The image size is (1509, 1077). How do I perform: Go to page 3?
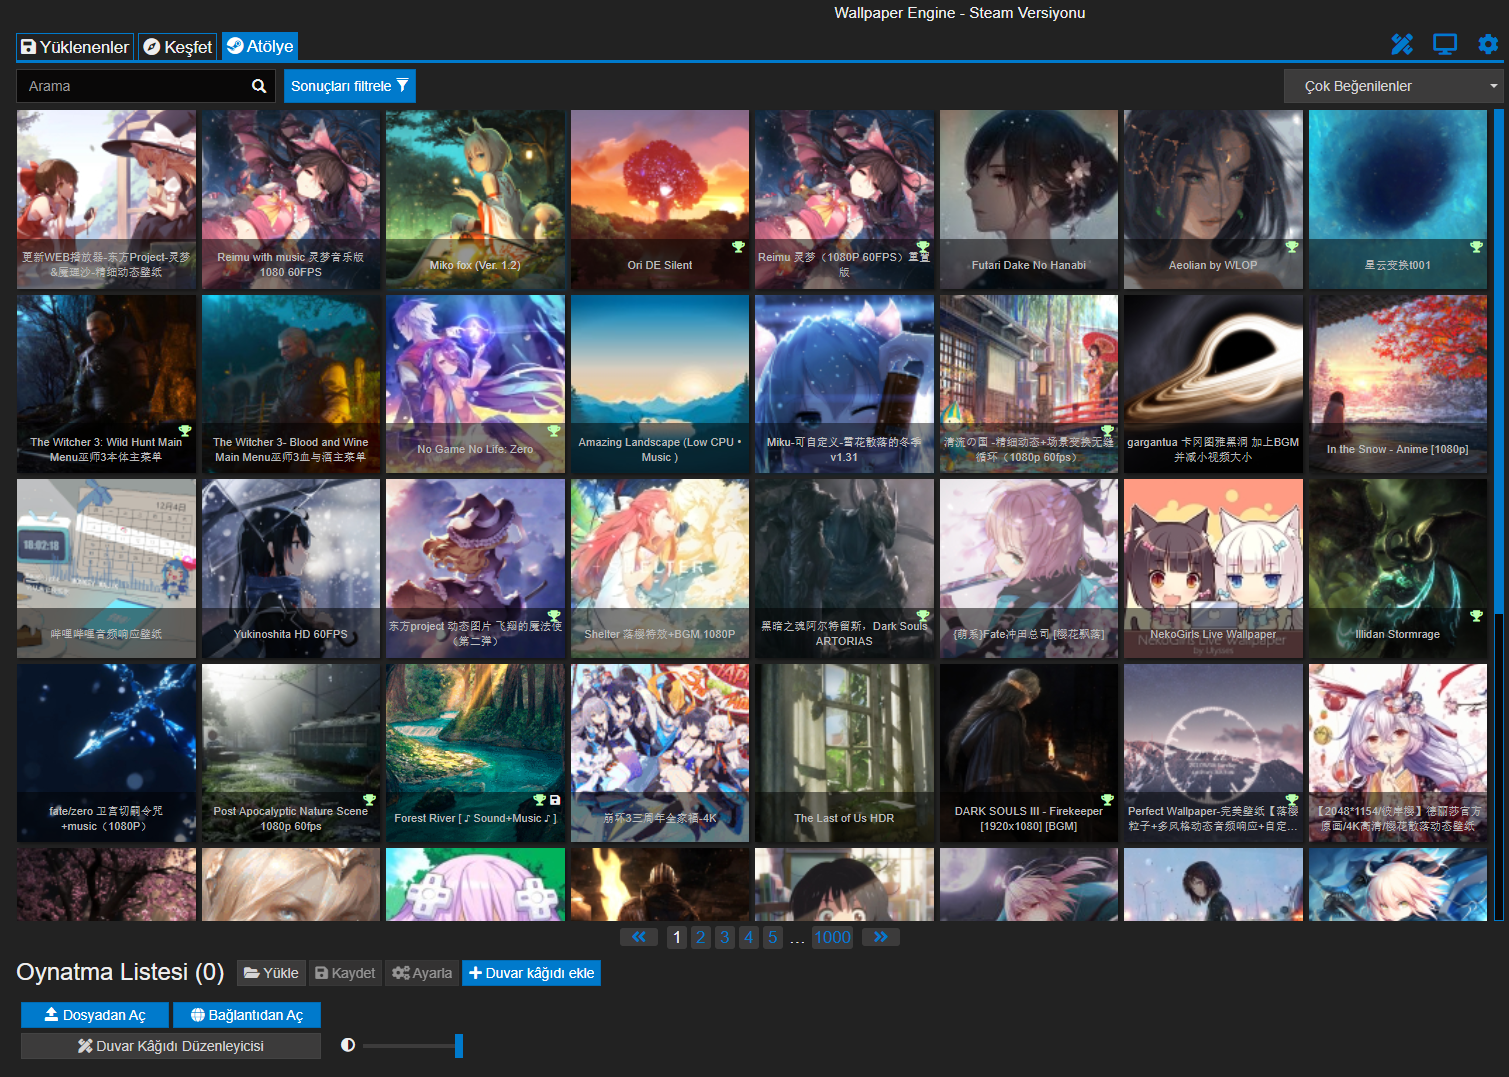[x=725, y=937]
